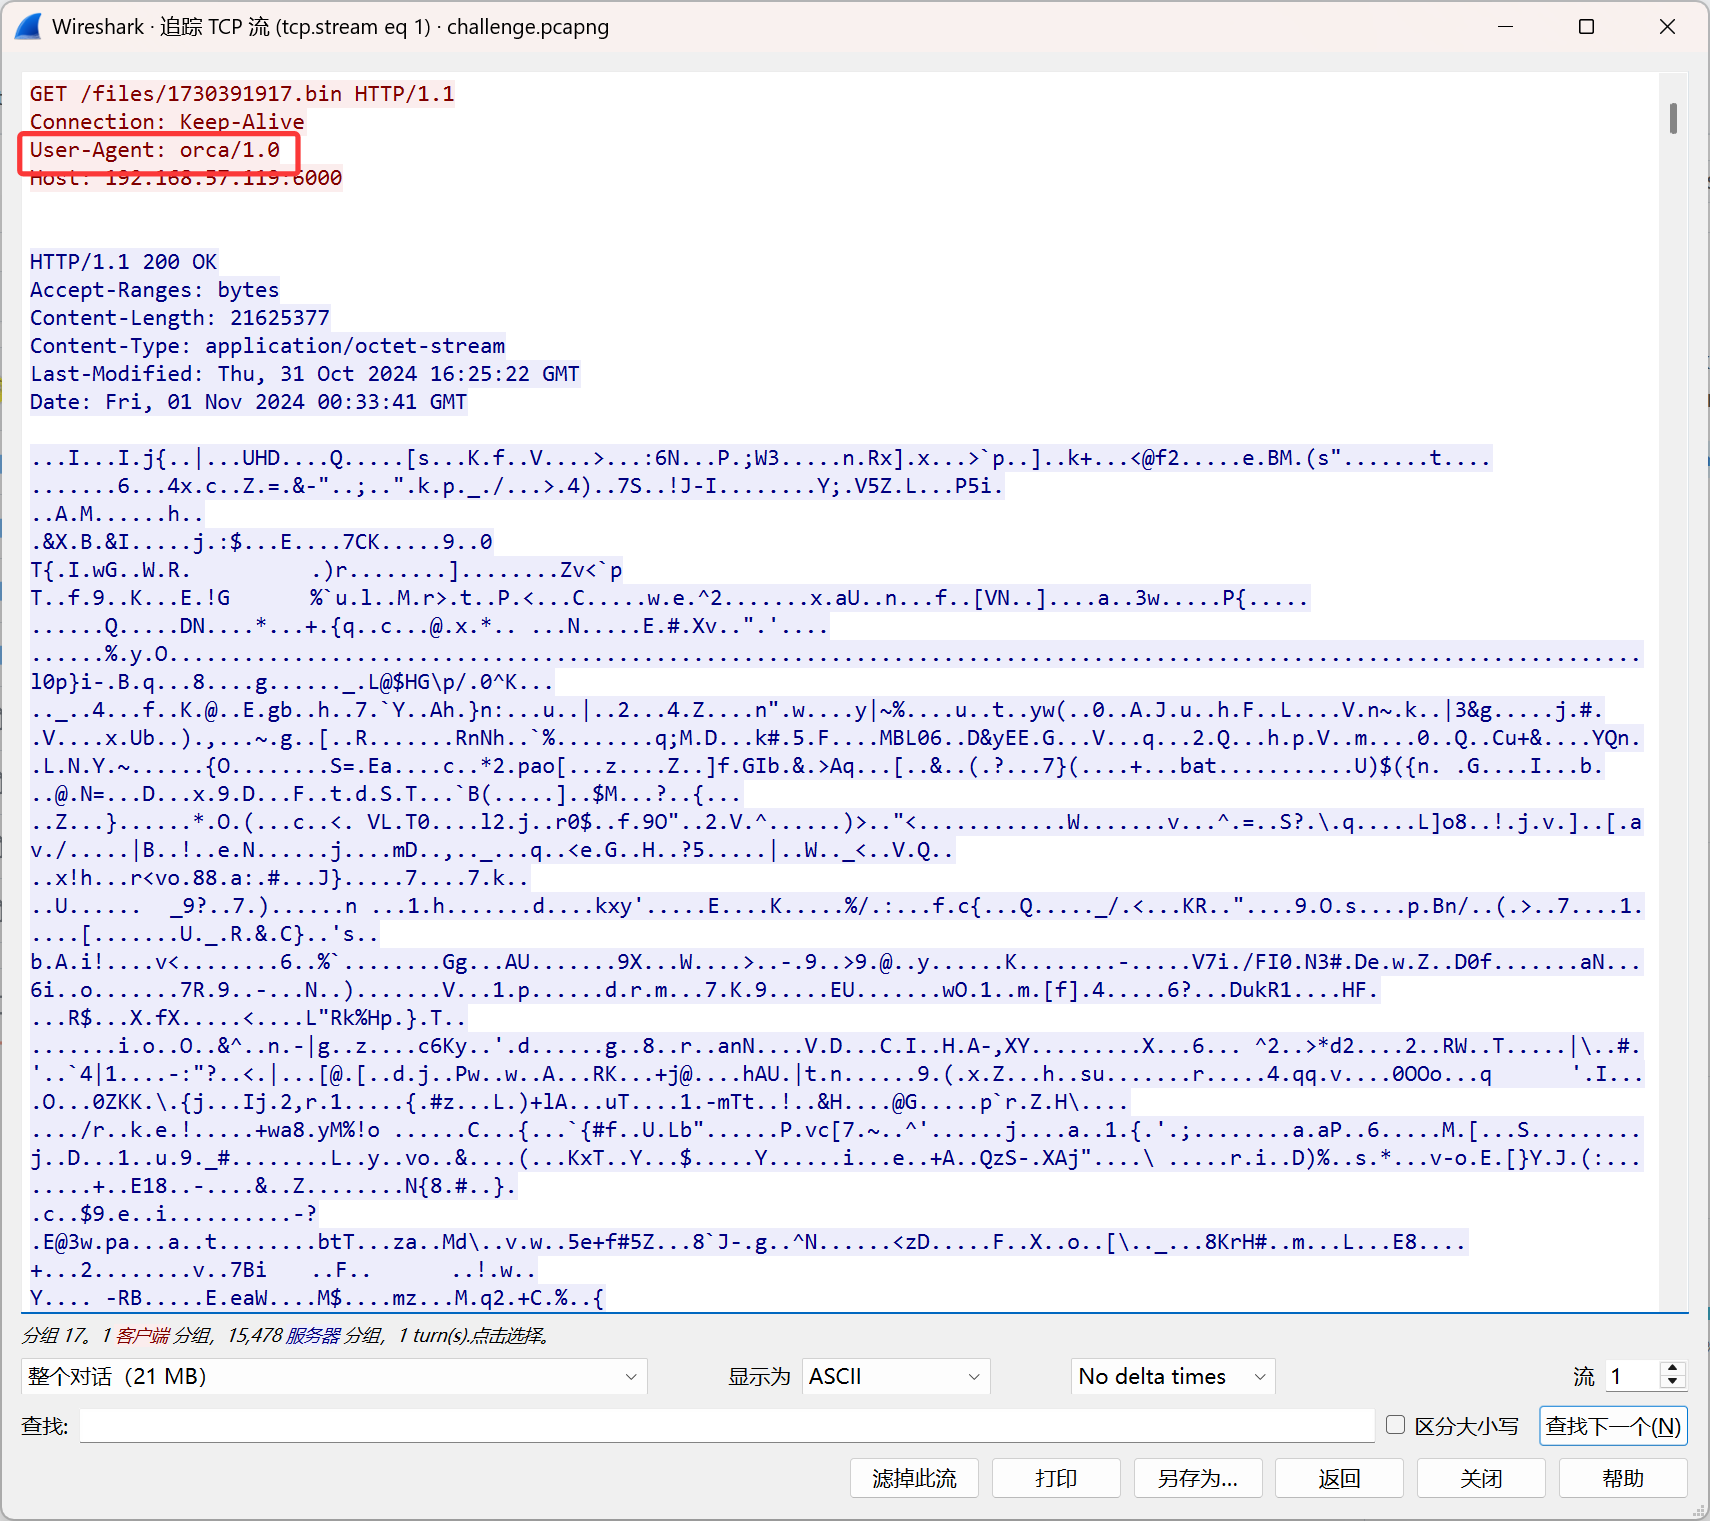Screen dimensions: 1710x1521
Task: Click the 查找下一个(N) button
Action: tap(1613, 1426)
